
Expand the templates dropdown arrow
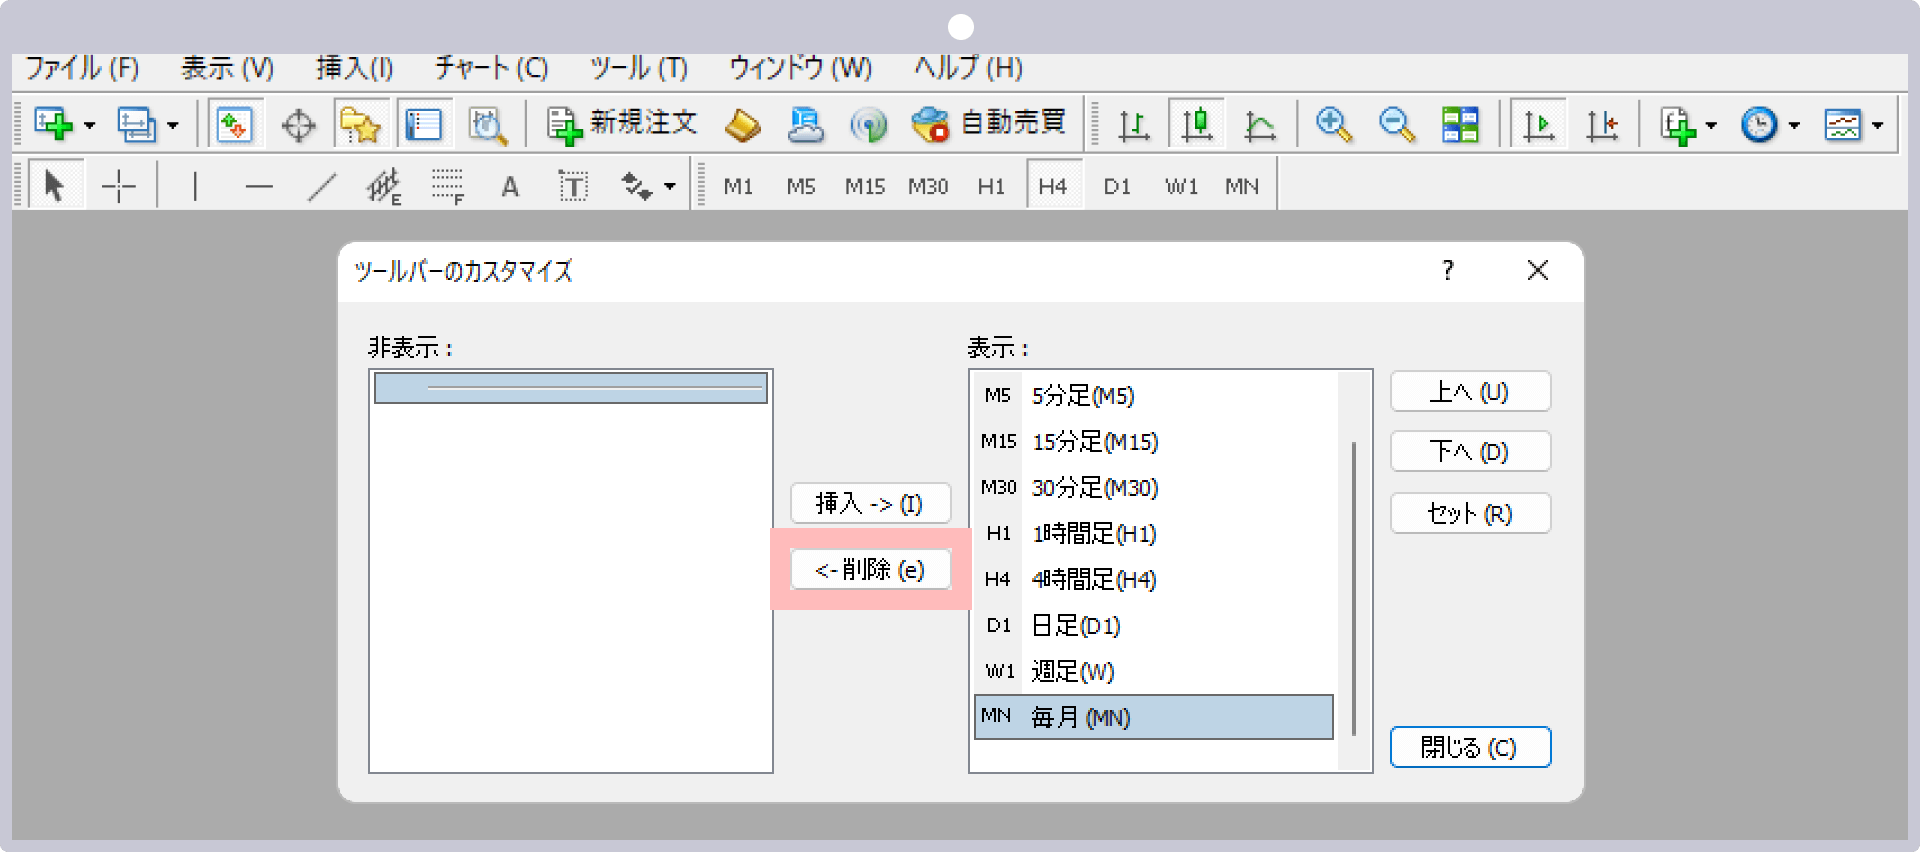(1877, 126)
